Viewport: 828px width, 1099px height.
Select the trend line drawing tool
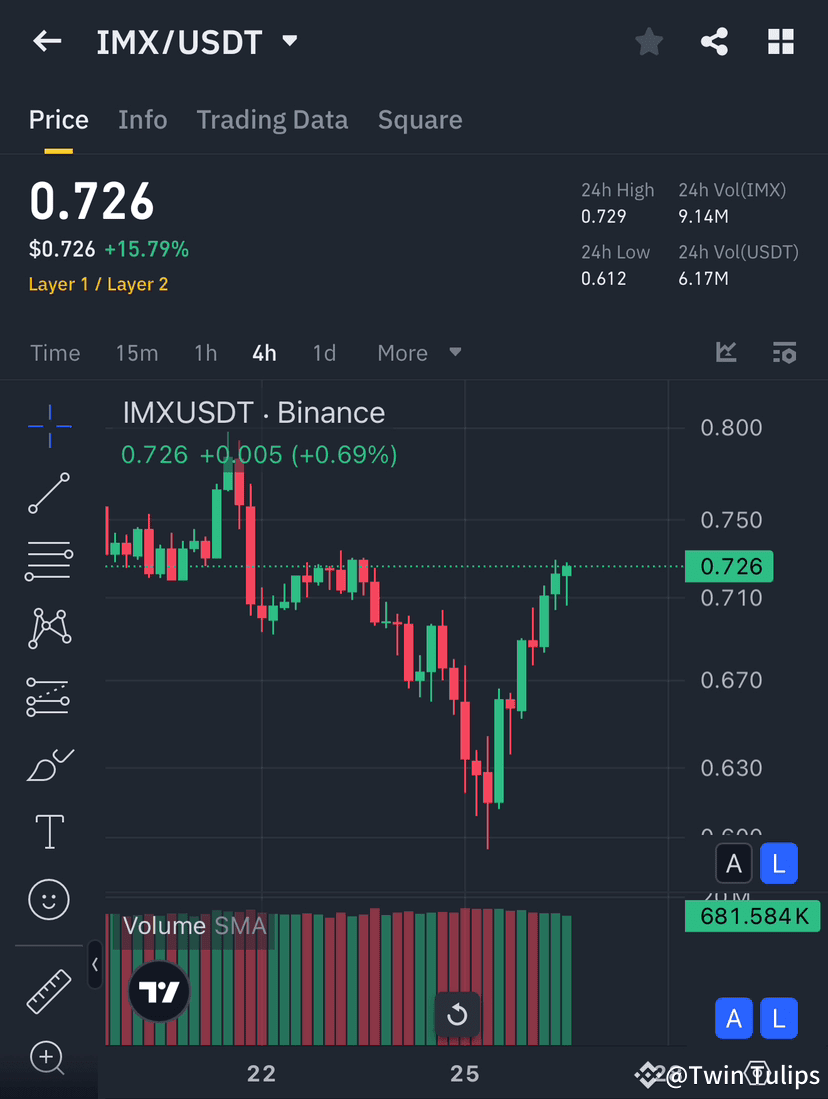pos(48,493)
